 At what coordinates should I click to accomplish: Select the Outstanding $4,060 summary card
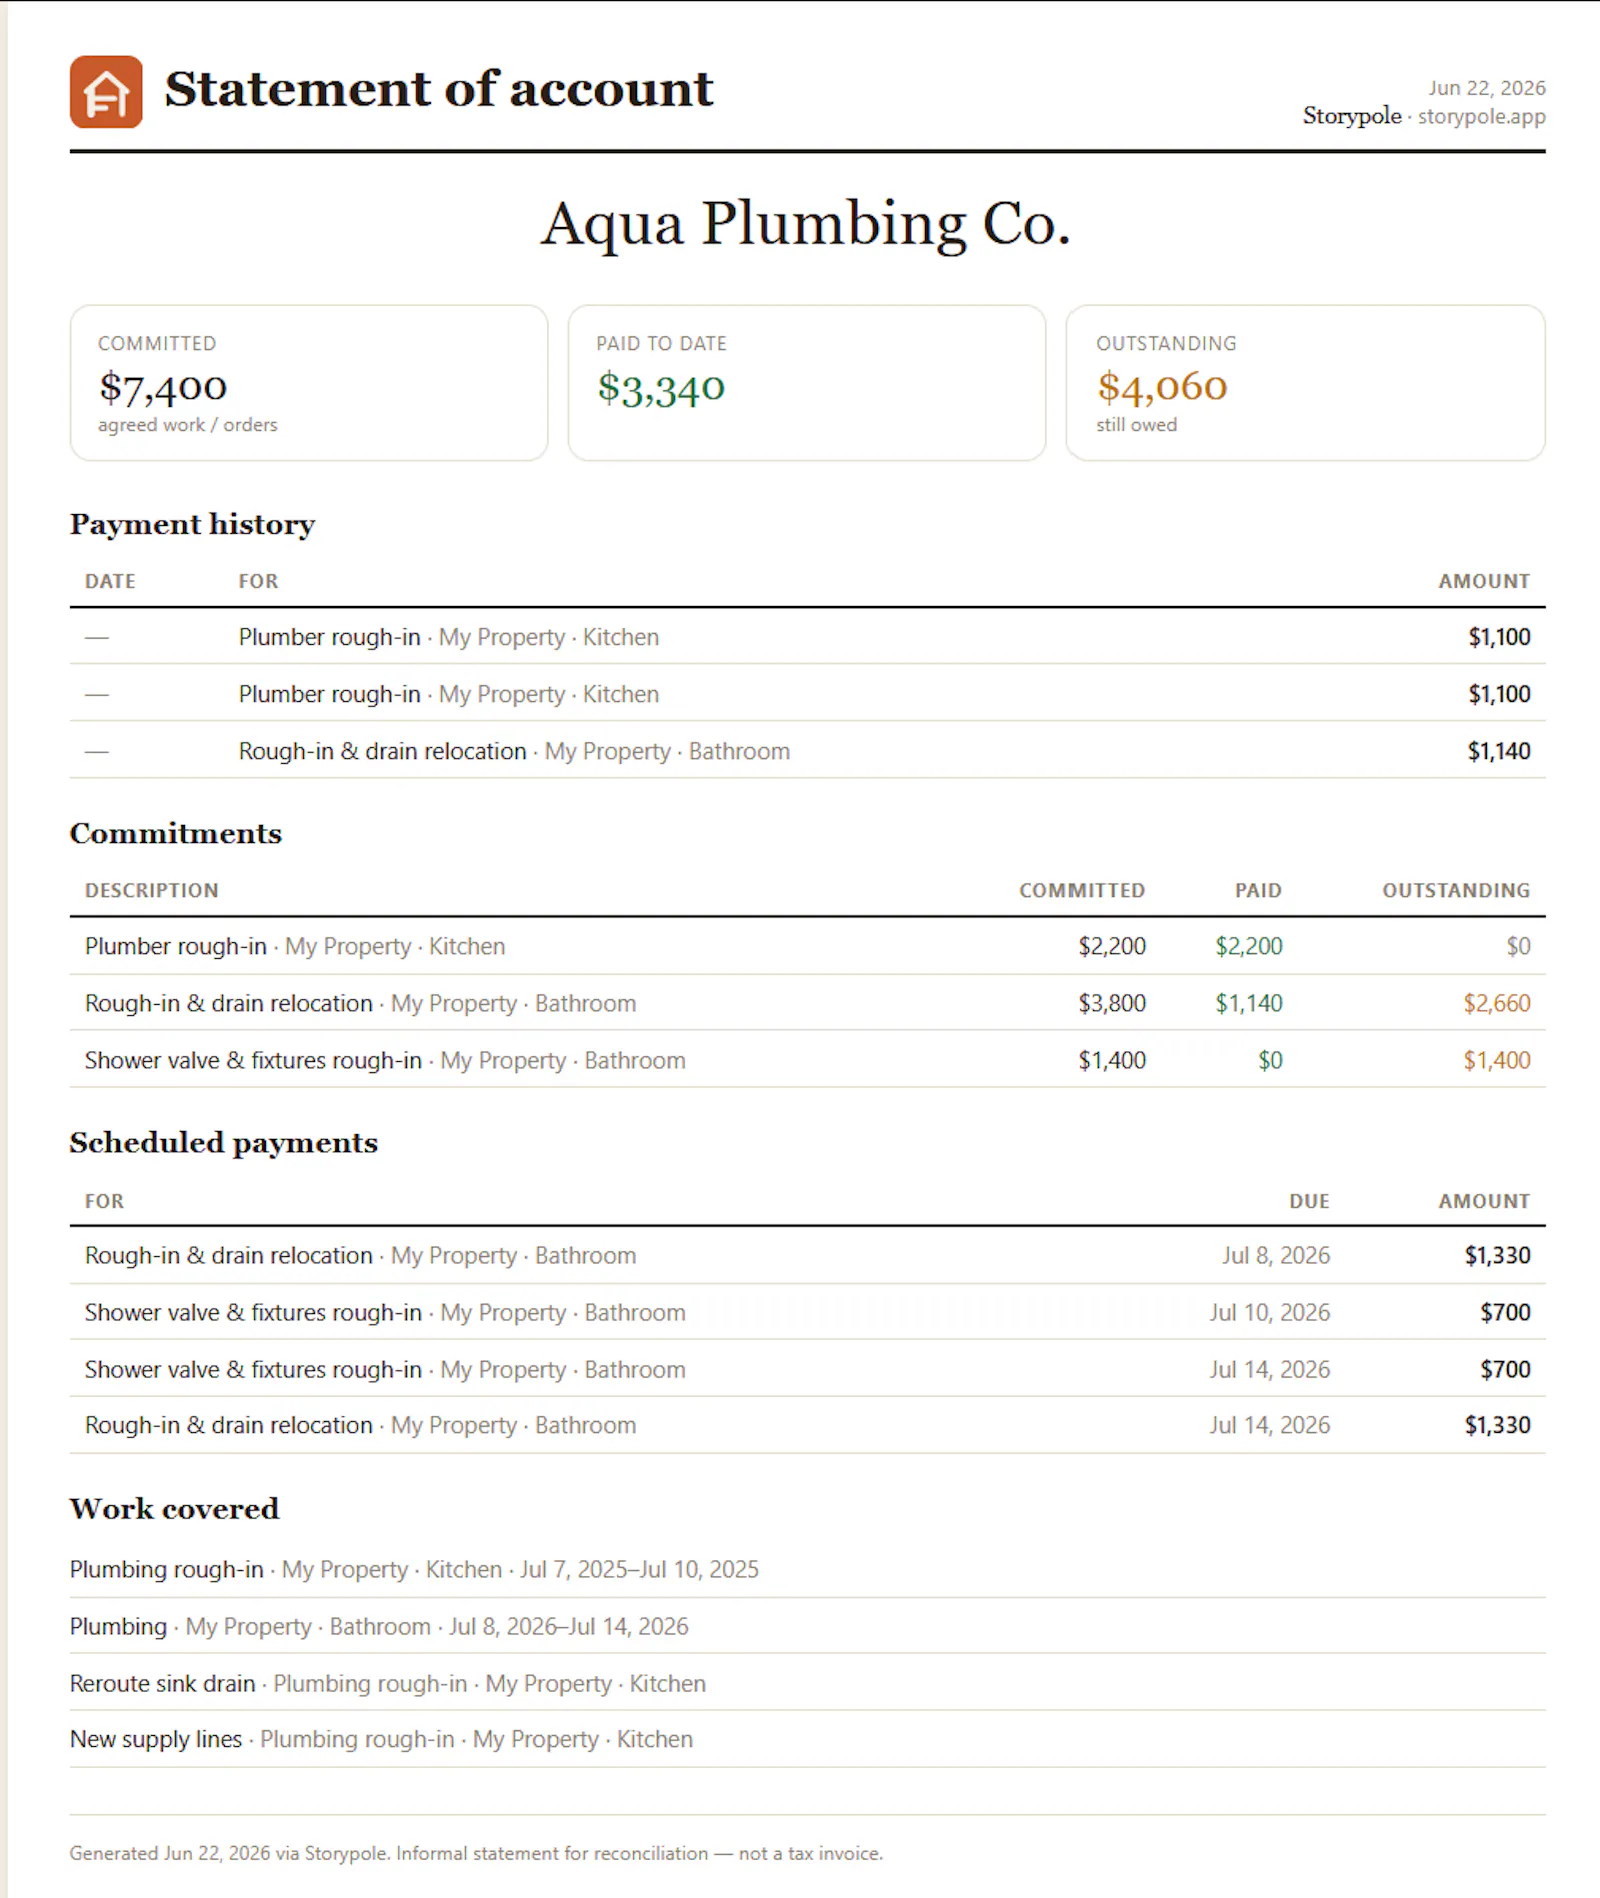click(x=1305, y=383)
